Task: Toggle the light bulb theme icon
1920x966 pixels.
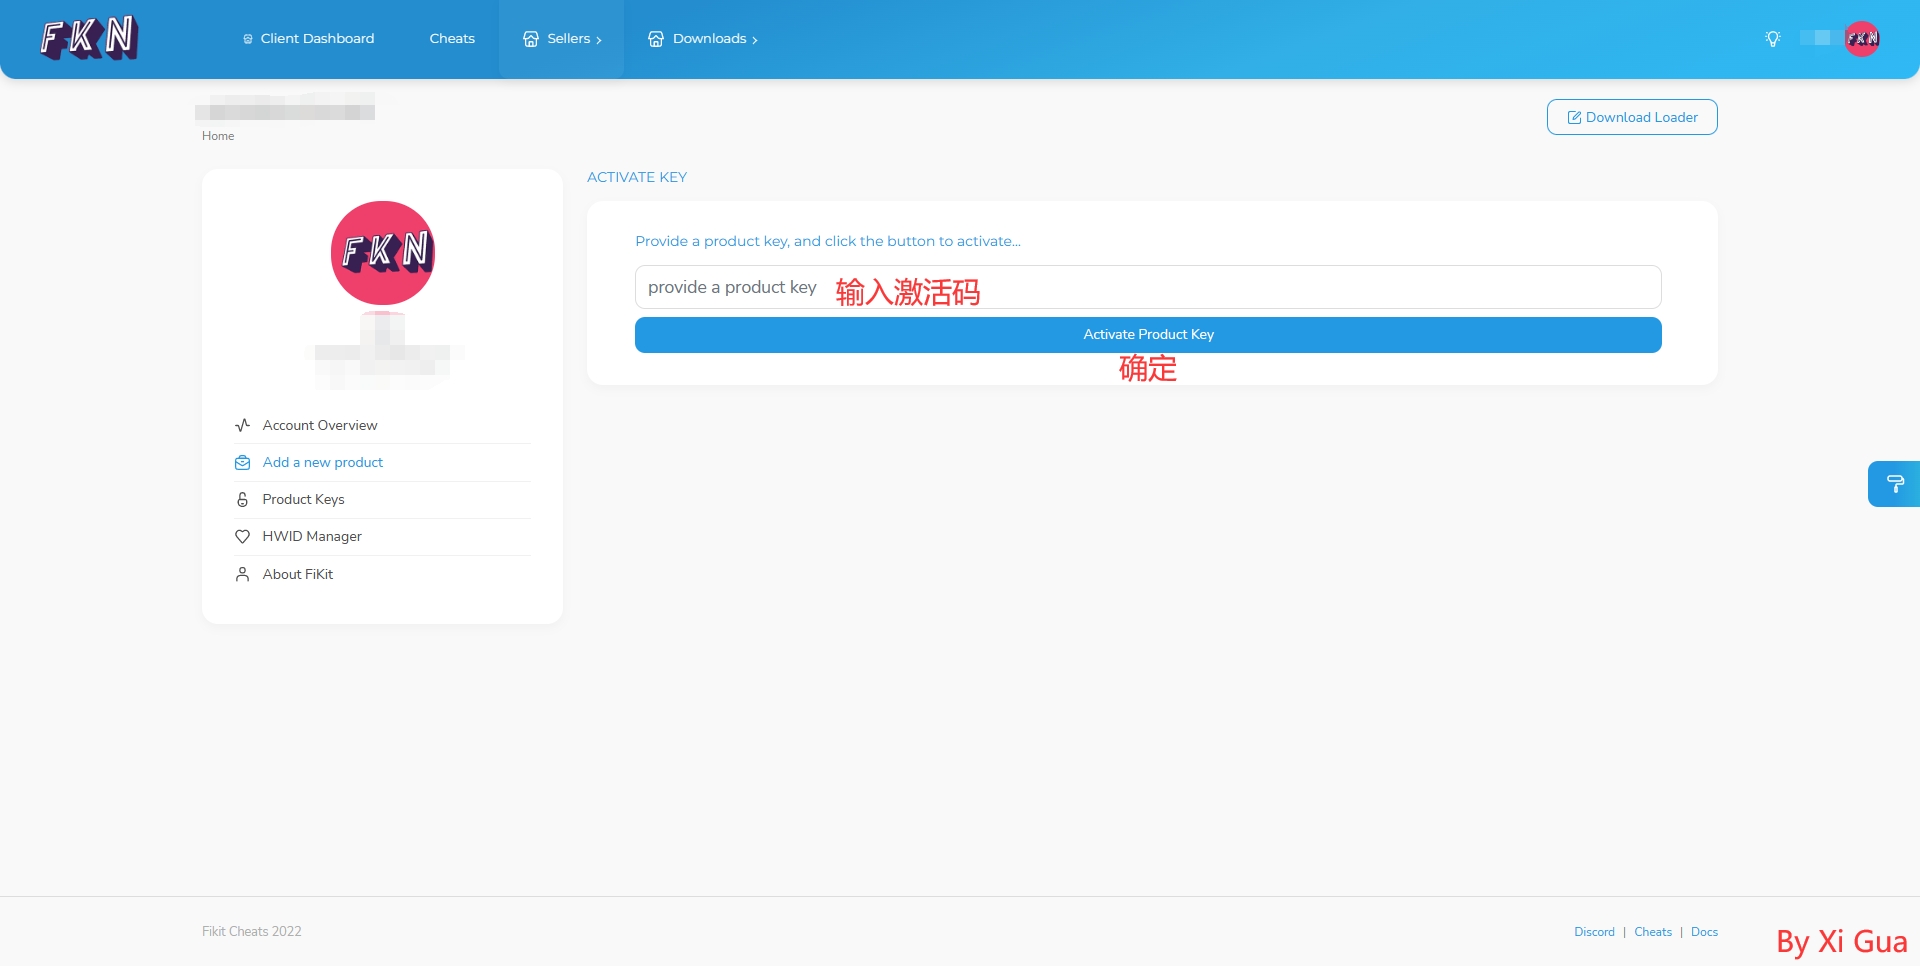Action: [x=1772, y=39]
